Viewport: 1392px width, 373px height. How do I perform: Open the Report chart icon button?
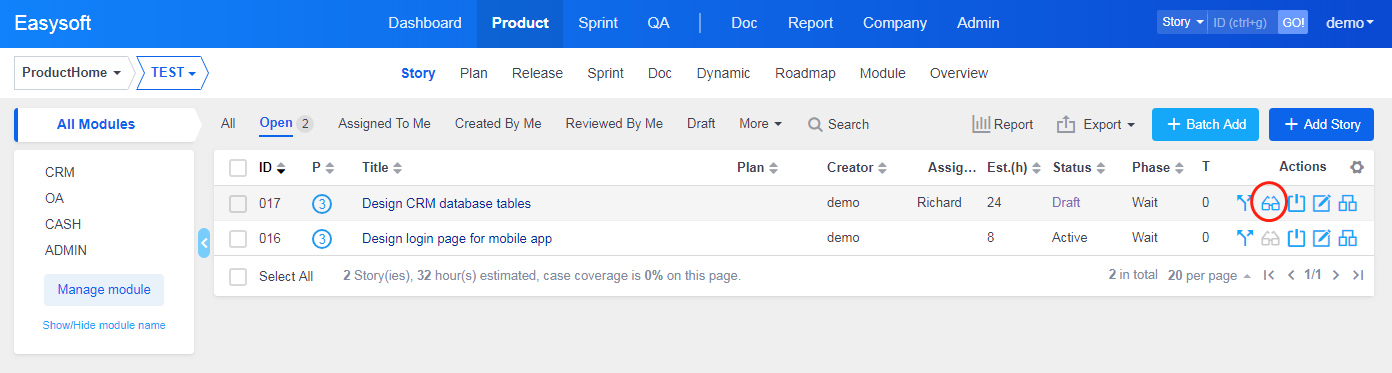coord(1003,124)
